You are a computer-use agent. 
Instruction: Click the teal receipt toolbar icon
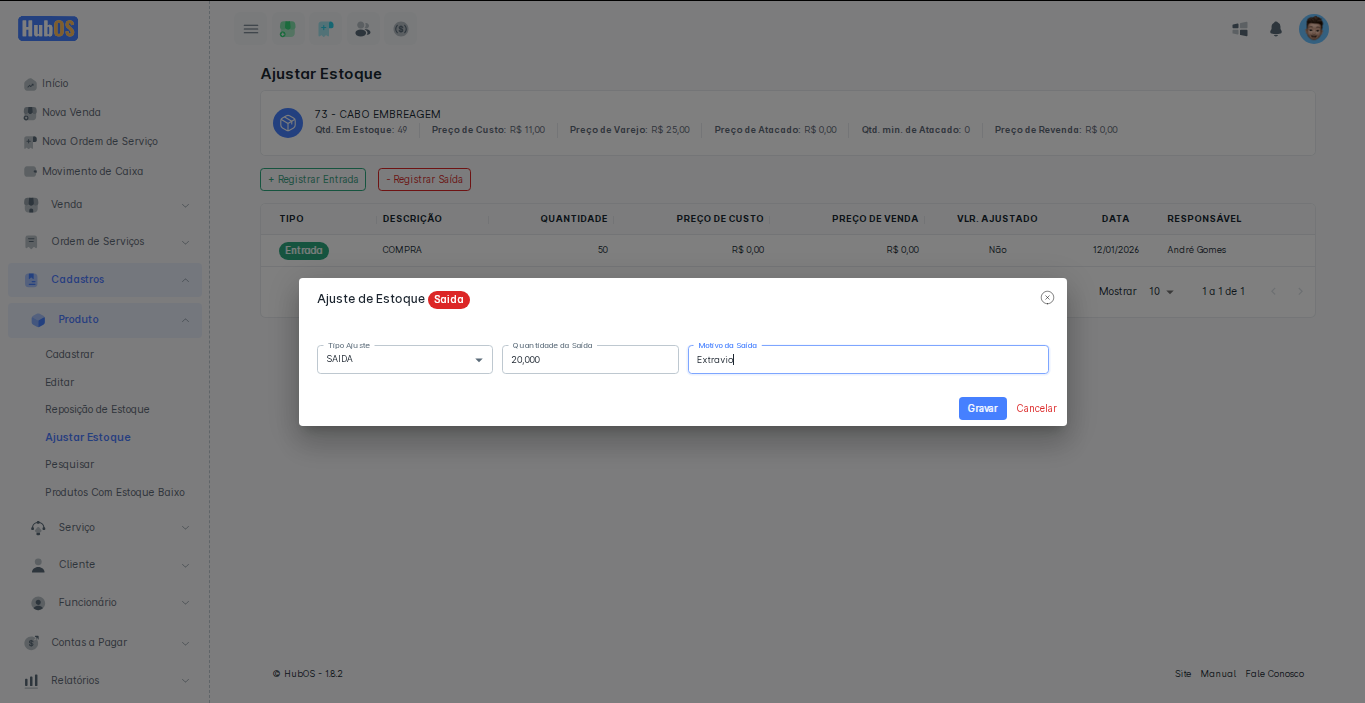326,29
